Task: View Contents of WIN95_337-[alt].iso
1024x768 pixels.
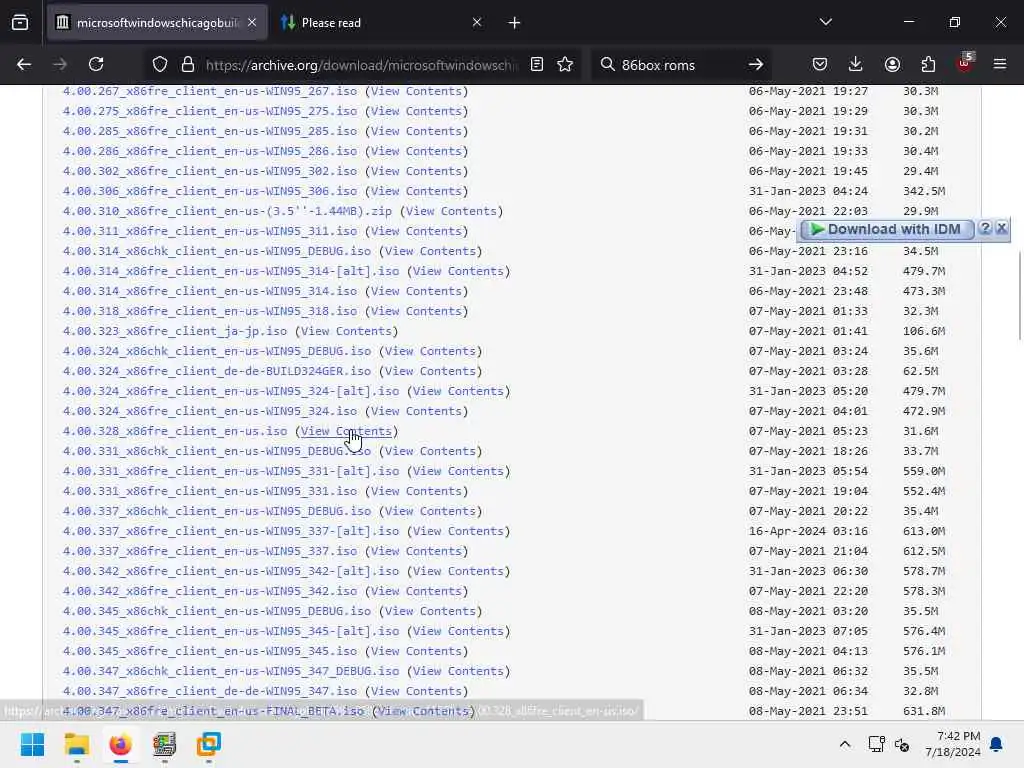Action: 458,531
